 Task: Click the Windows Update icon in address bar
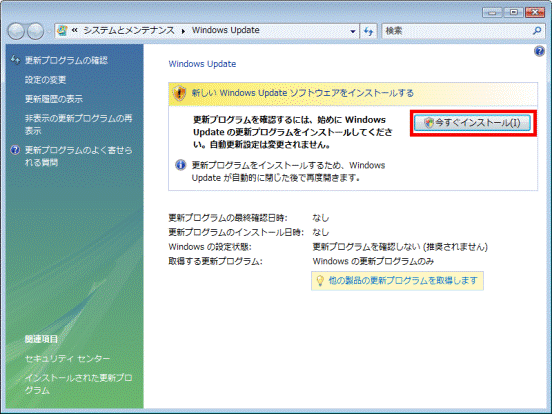tap(62, 31)
